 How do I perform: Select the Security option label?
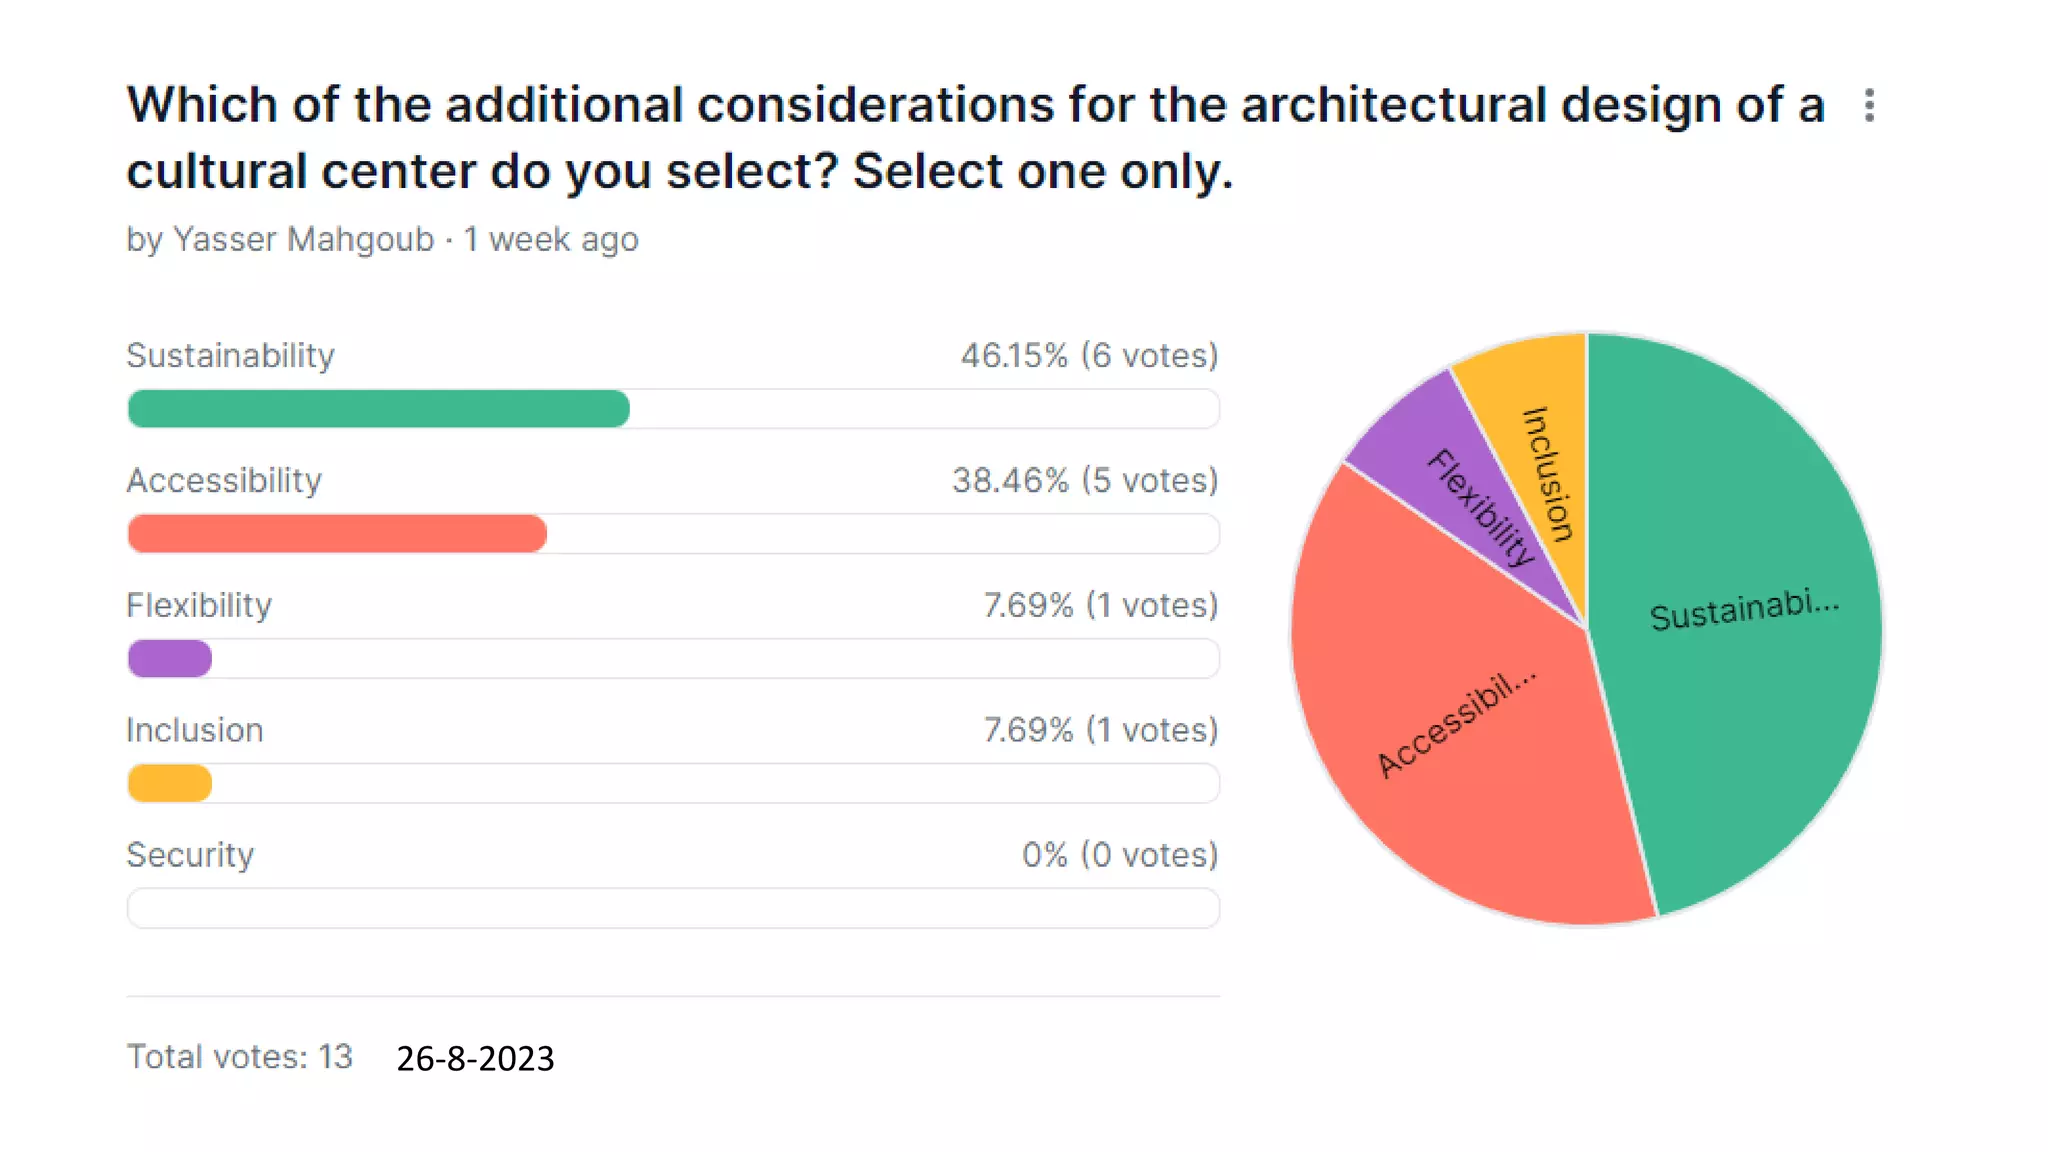coord(190,856)
